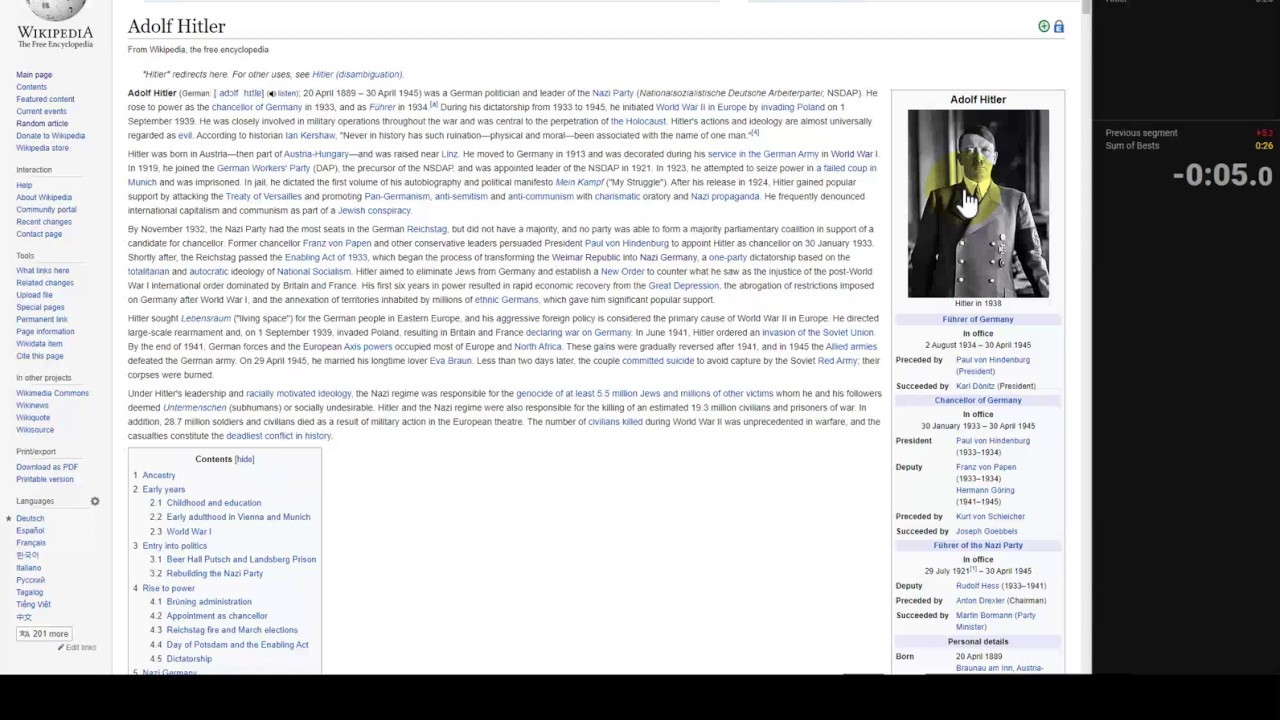This screenshot has height=720, width=1280.
Task: Select Download as PDF
Action: coord(47,467)
